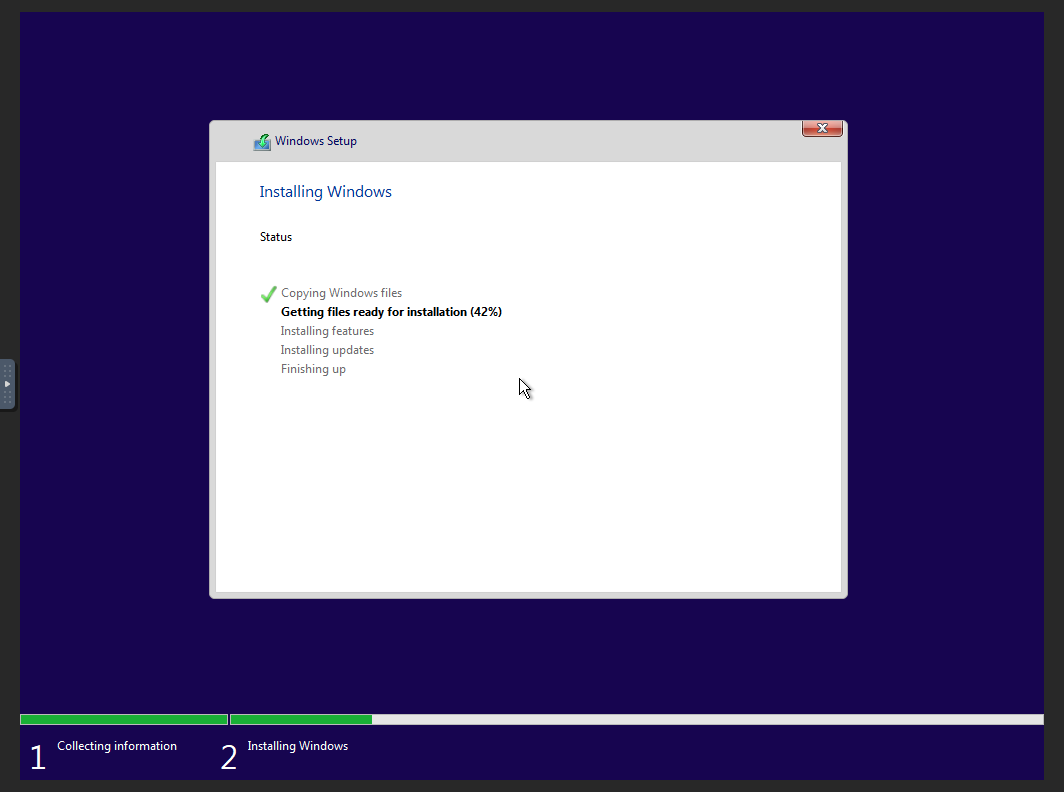Screen dimensions: 1064x792
Task: Click the completed Collecting information progress bar
Action: point(123,719)
